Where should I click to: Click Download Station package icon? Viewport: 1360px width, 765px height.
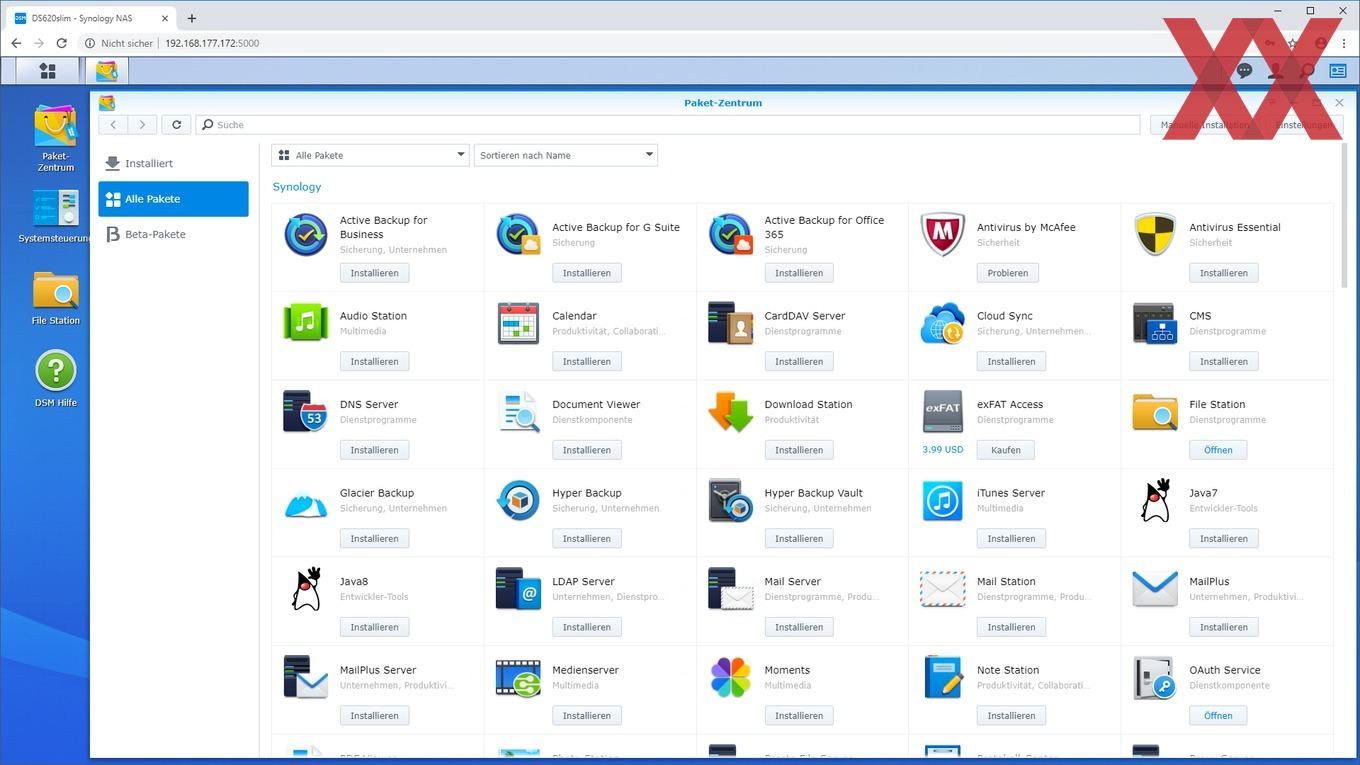click(730, 412)
